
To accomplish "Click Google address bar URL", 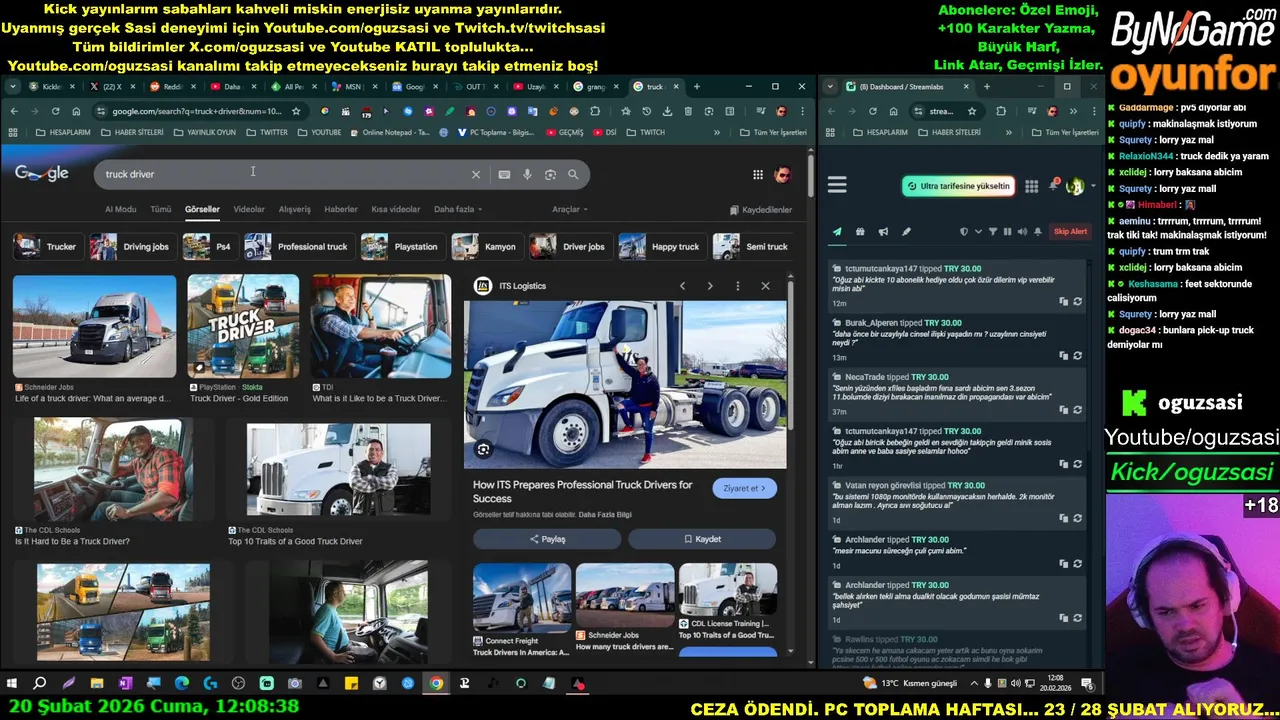I will tap(197, 111).
